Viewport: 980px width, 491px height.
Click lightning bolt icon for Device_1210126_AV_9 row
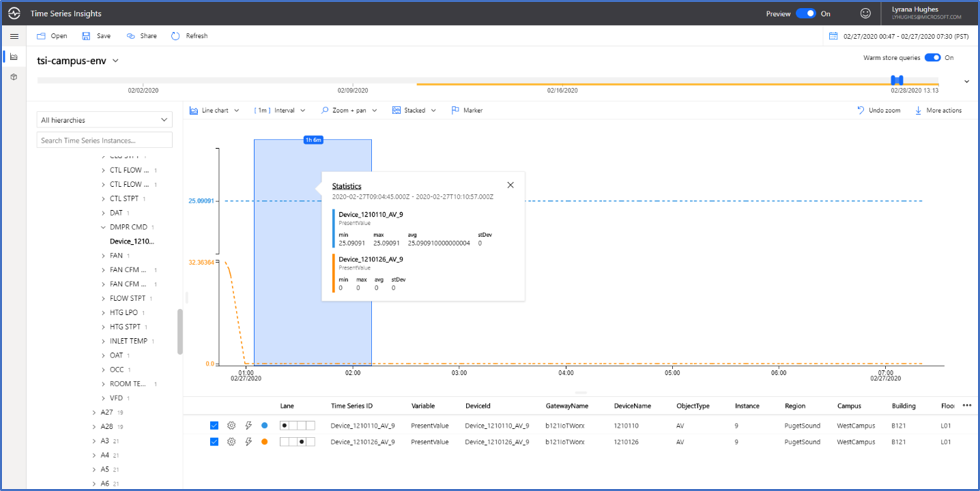tap(248, 442)
